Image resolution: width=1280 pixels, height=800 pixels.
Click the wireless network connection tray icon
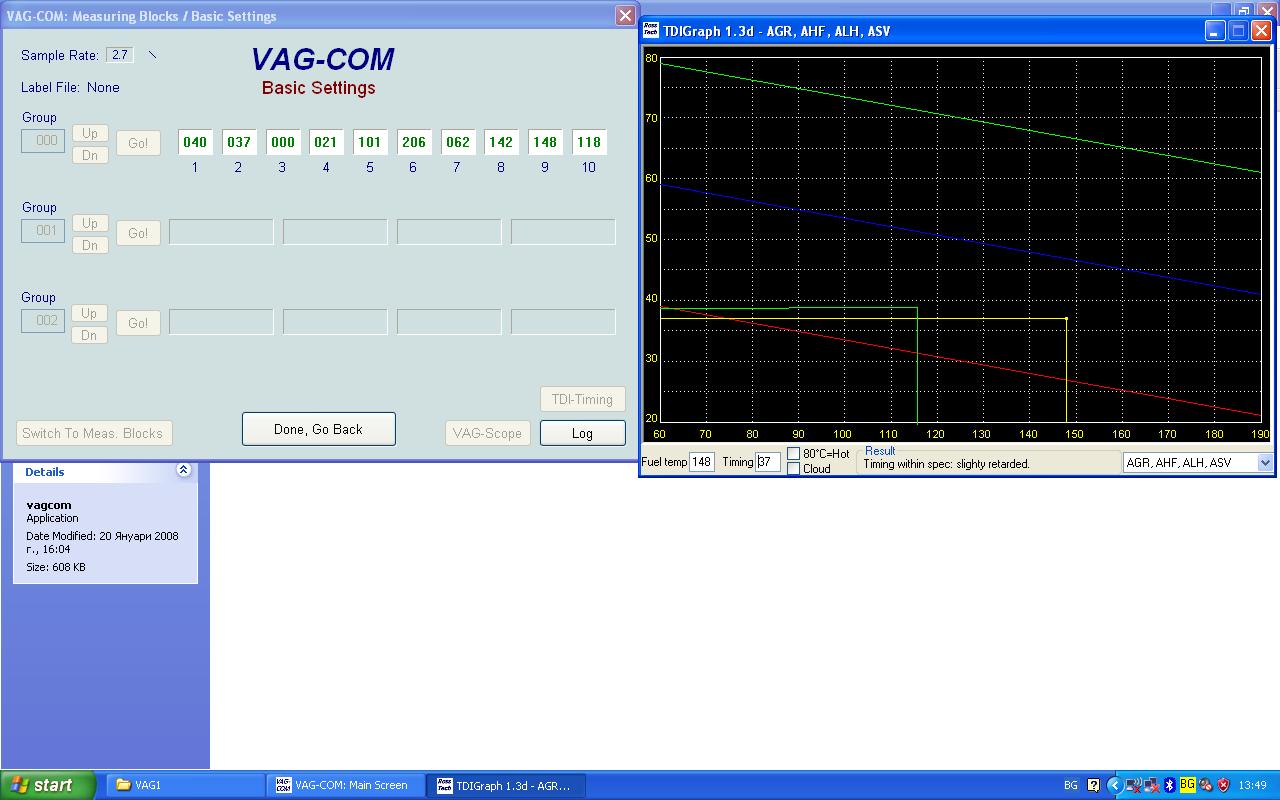tap(1133, 785)
